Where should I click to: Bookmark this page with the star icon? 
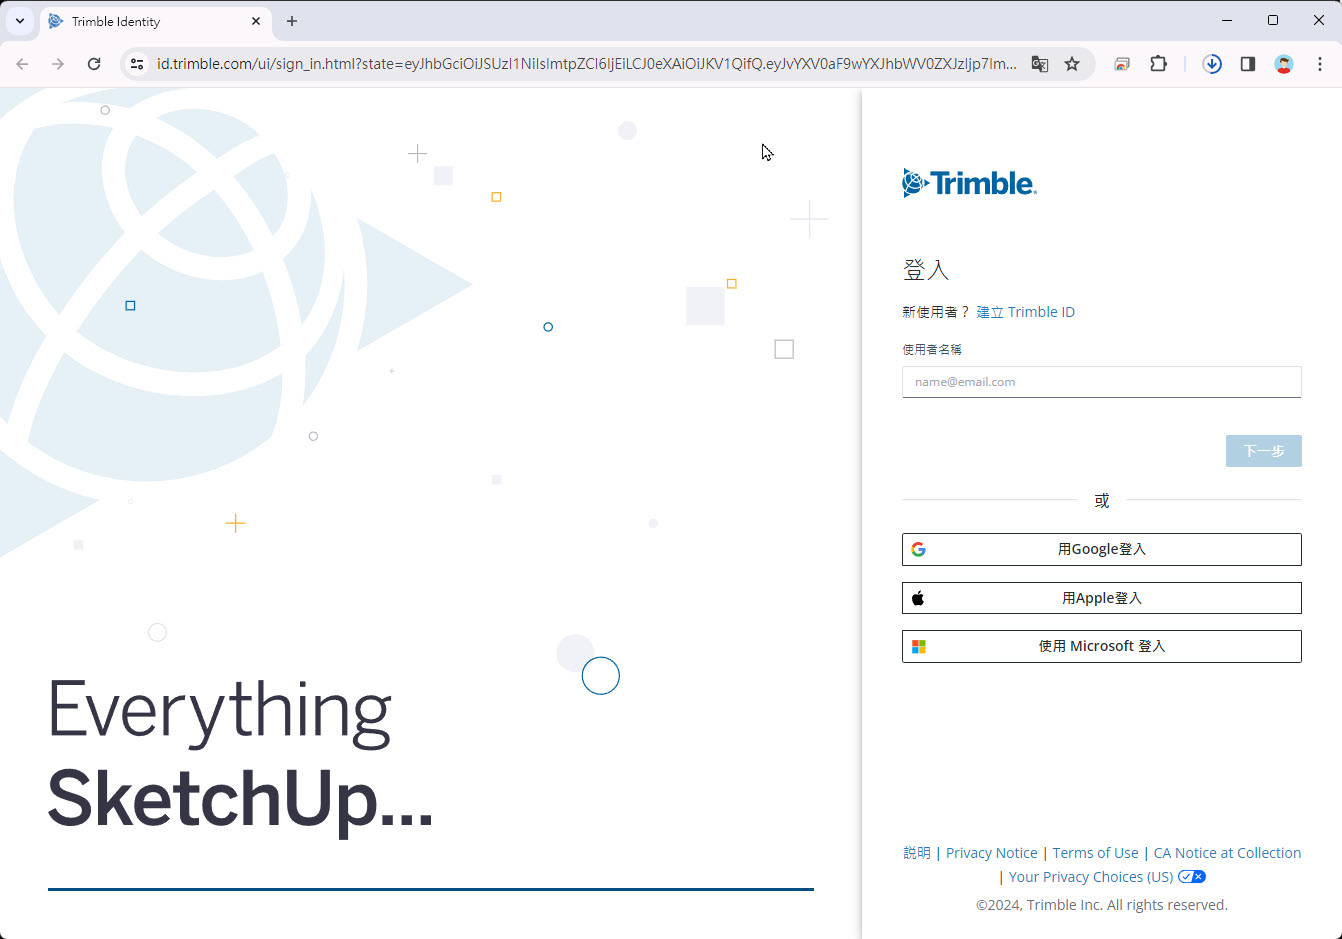coord(1072,64)
